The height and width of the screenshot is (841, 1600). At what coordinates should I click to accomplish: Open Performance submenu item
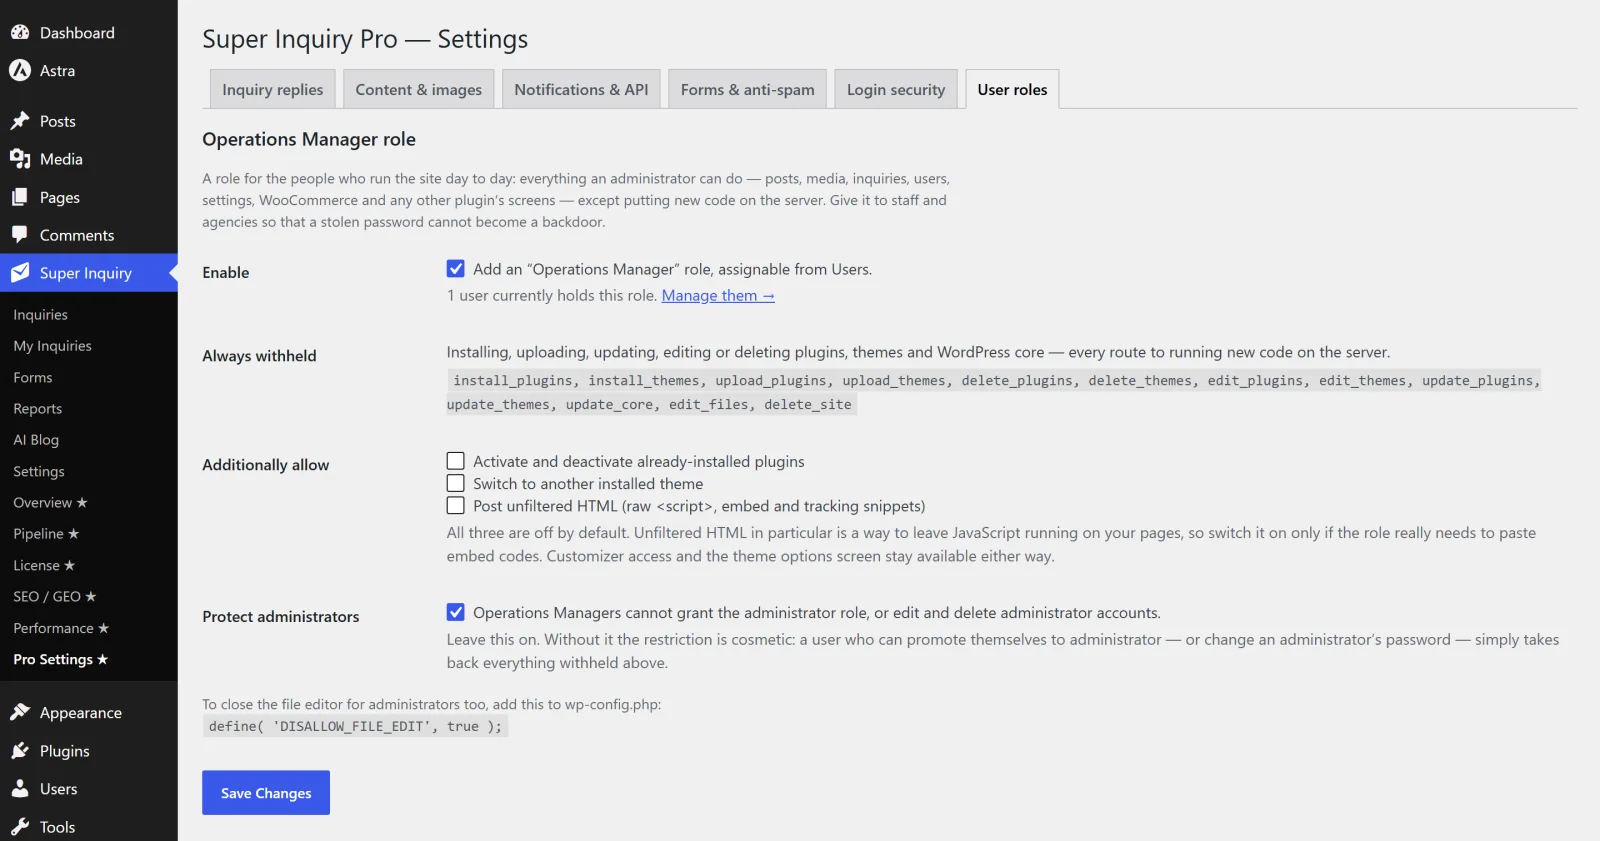click(x=61, y=628)
